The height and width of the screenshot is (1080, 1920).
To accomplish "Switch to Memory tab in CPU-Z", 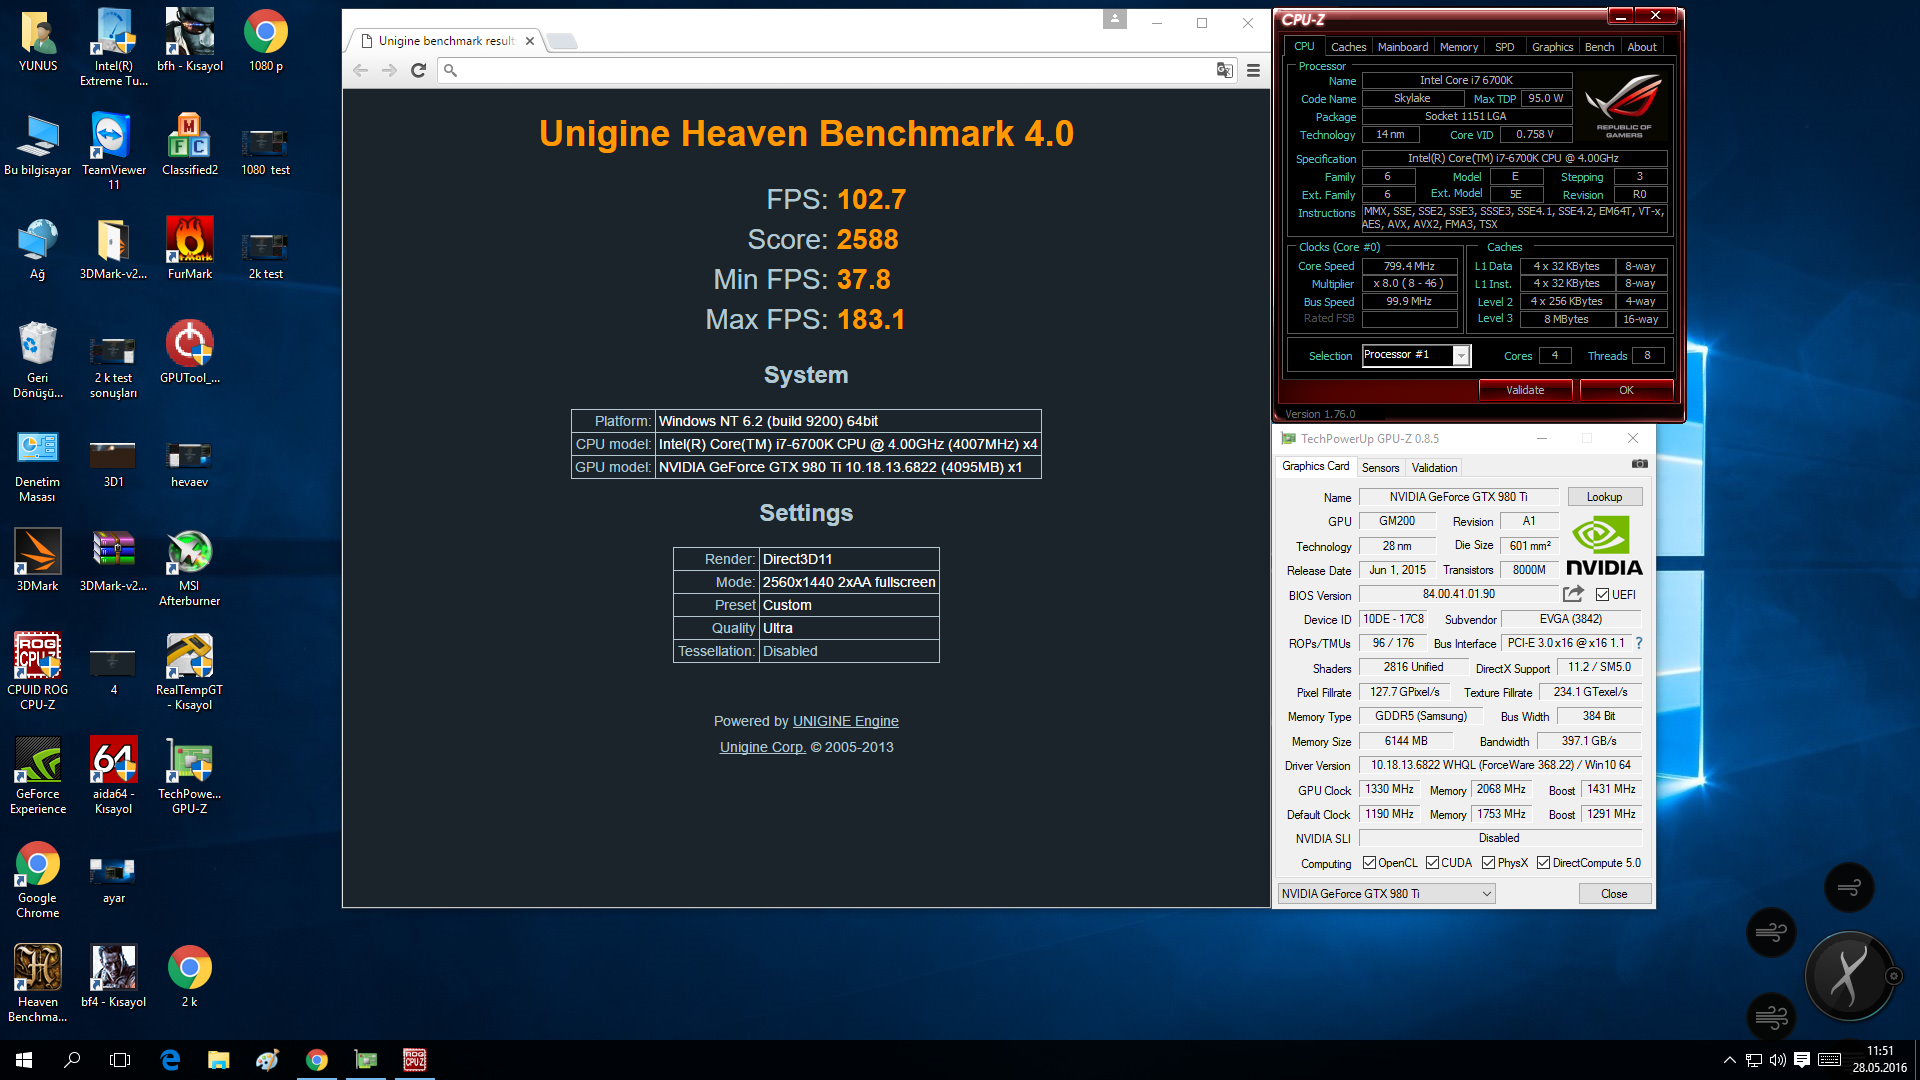I will tap(1458, 47).
